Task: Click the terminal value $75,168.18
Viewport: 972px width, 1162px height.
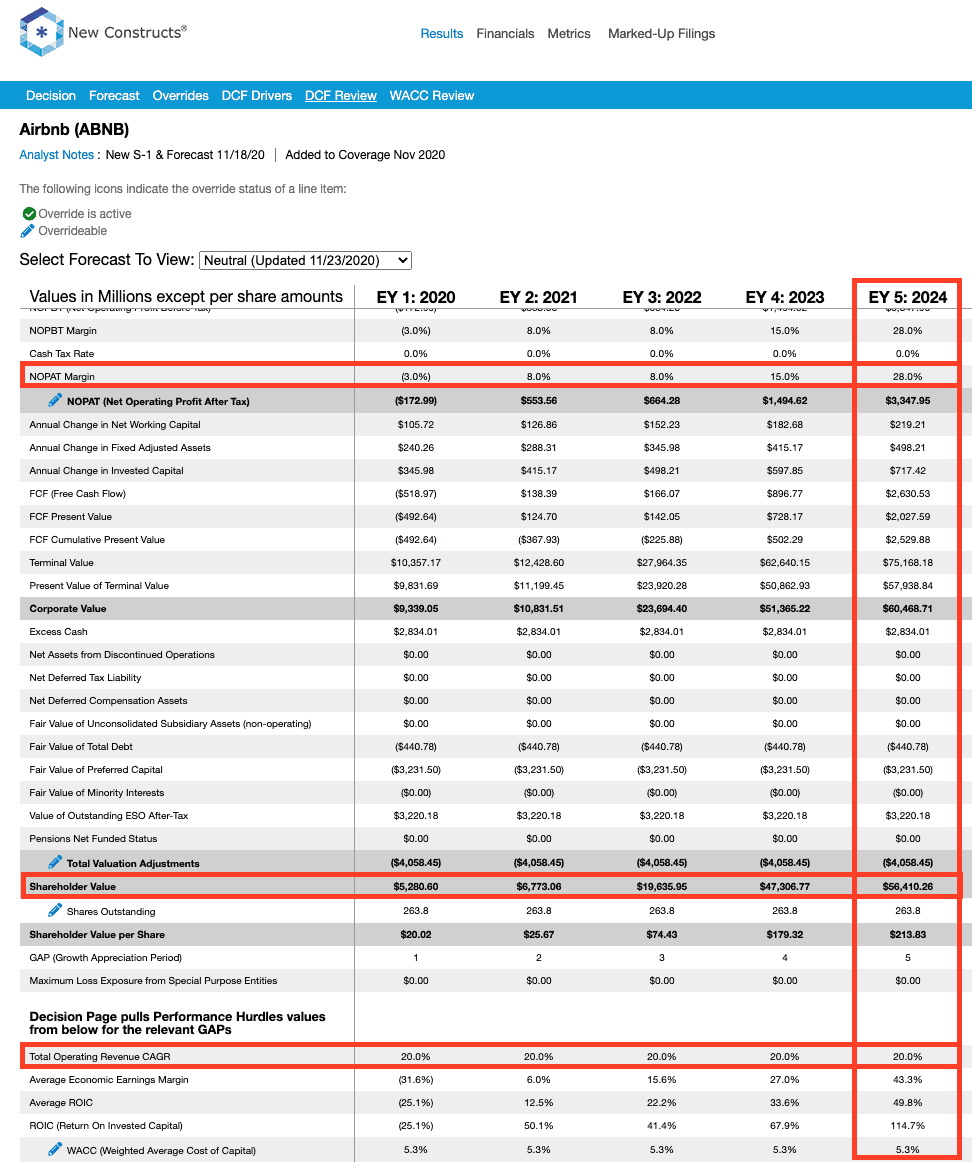Action: click(908, 562)
